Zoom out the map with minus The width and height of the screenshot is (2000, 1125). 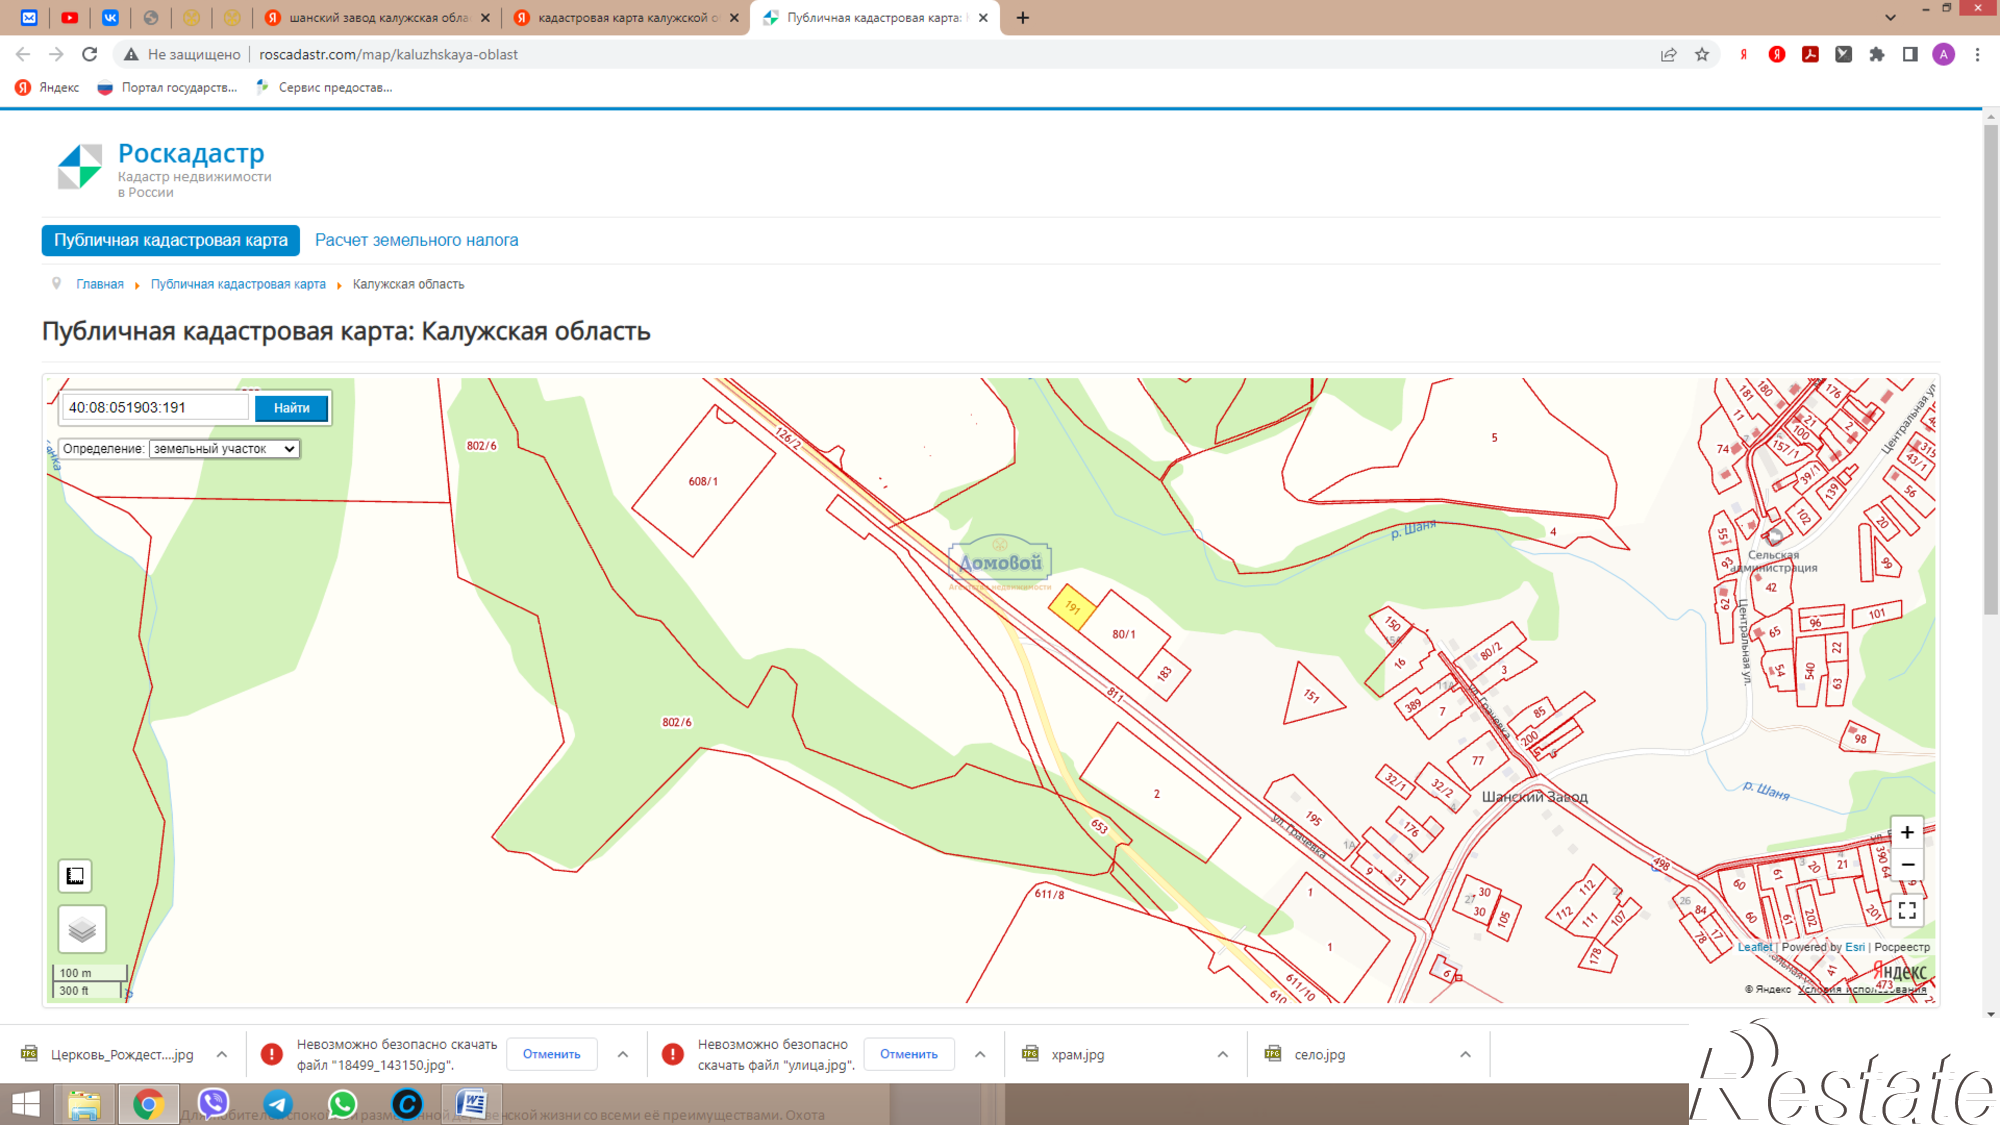(1907, 865)
